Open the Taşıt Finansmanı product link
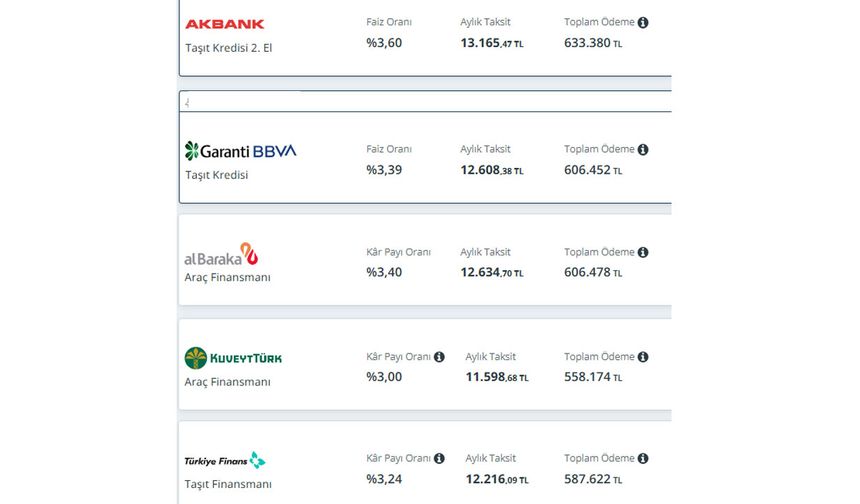 click(x=228, y=484)
